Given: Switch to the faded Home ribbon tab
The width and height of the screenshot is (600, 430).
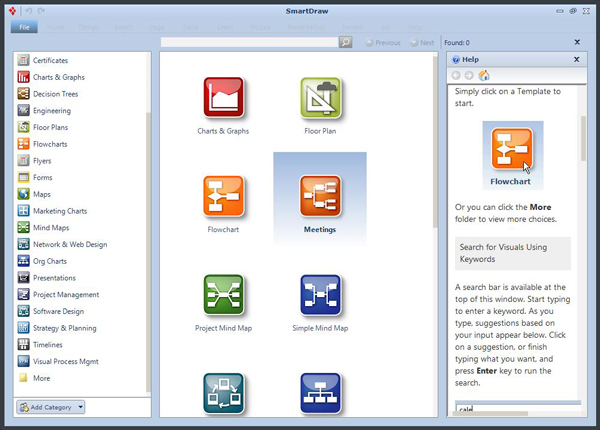Looking at the screenshot, I should (55, 28).
